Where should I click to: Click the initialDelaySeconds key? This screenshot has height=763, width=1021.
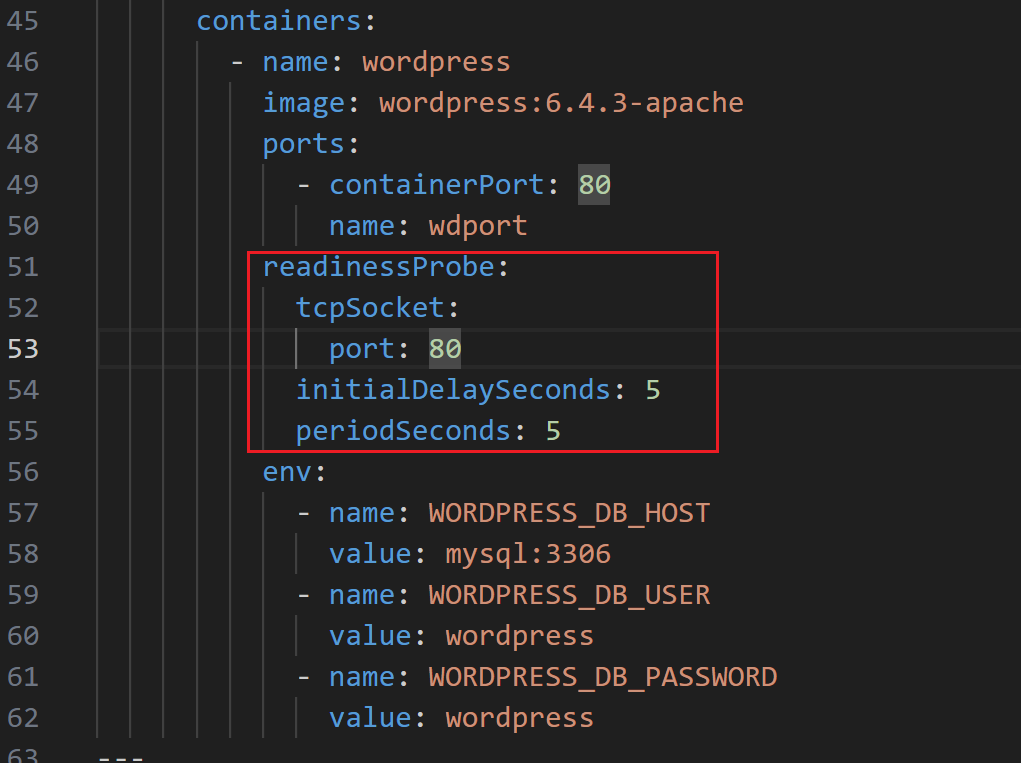(x=453, y=389)
